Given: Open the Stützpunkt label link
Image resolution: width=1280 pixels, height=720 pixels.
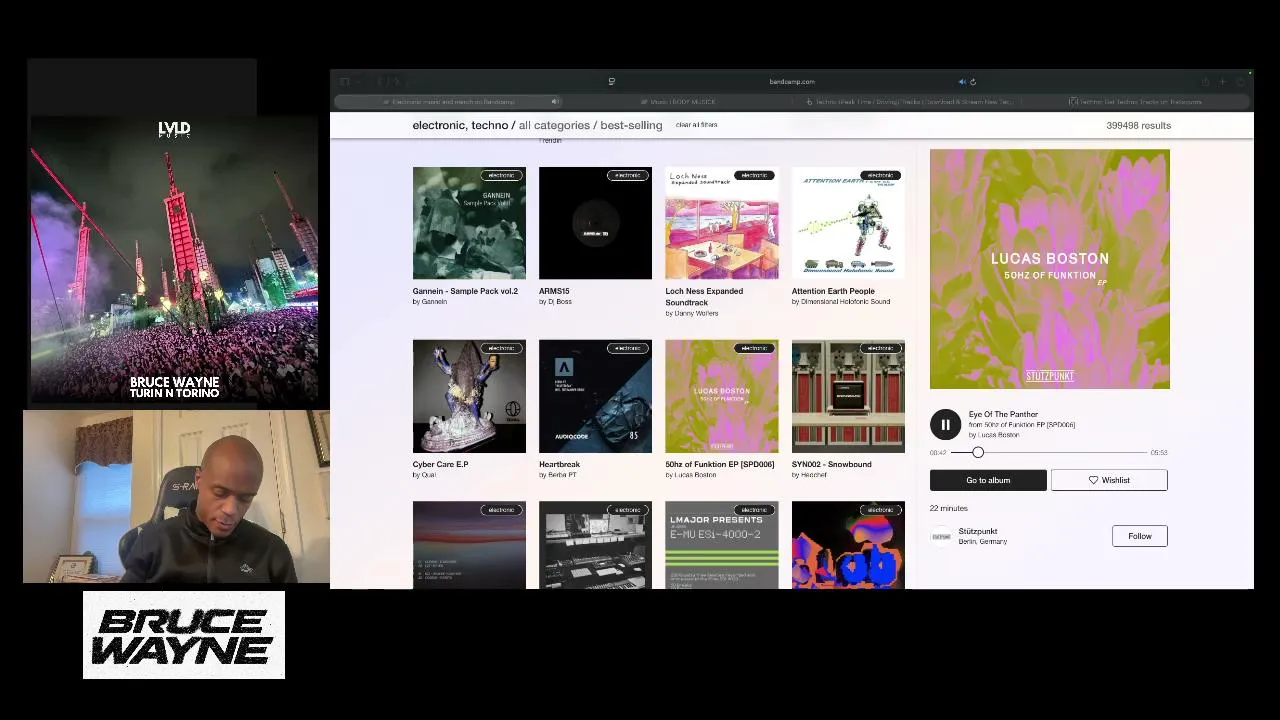Looking at the screenshot, I should (978, 531).
